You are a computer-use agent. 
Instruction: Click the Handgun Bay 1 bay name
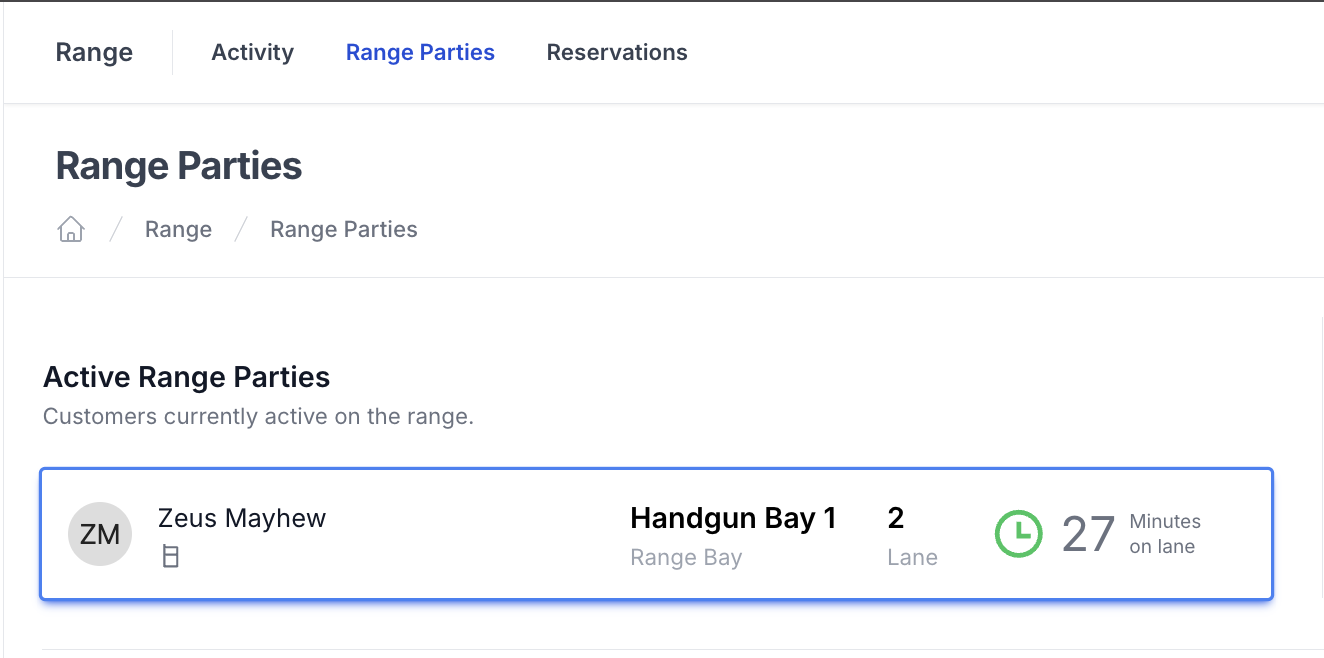click(733, 518)
